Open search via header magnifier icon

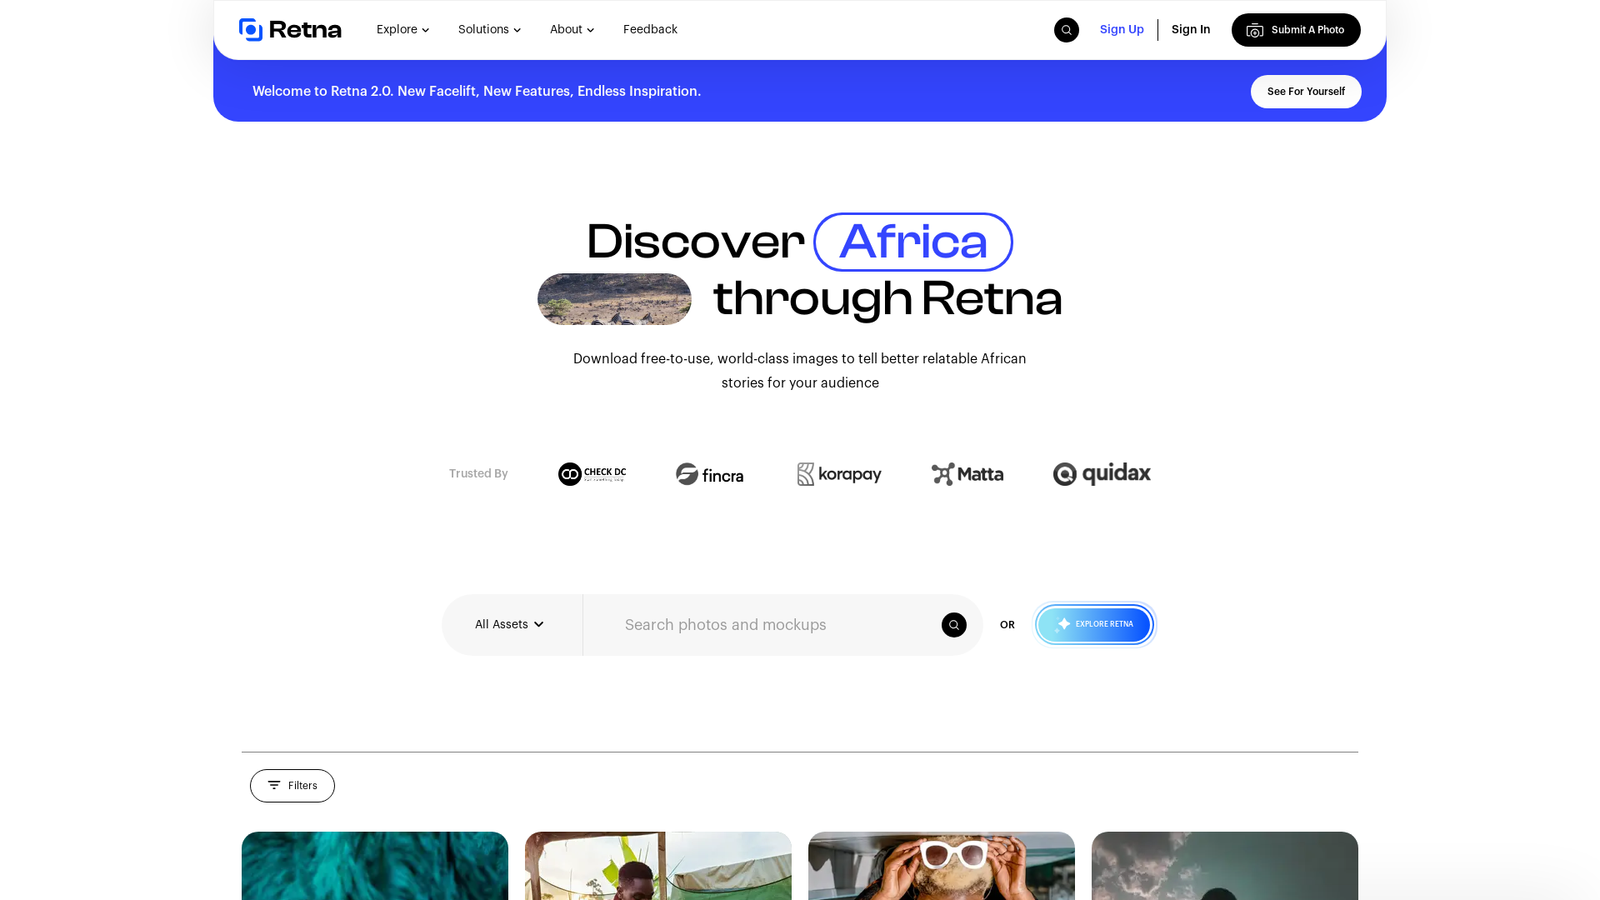click(1066, 30)
